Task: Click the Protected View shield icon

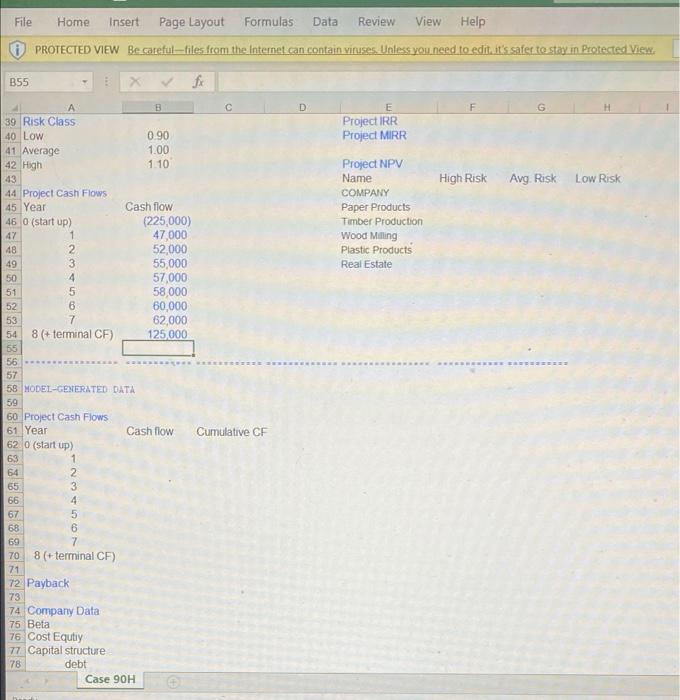Action: (x=17, y=49)
